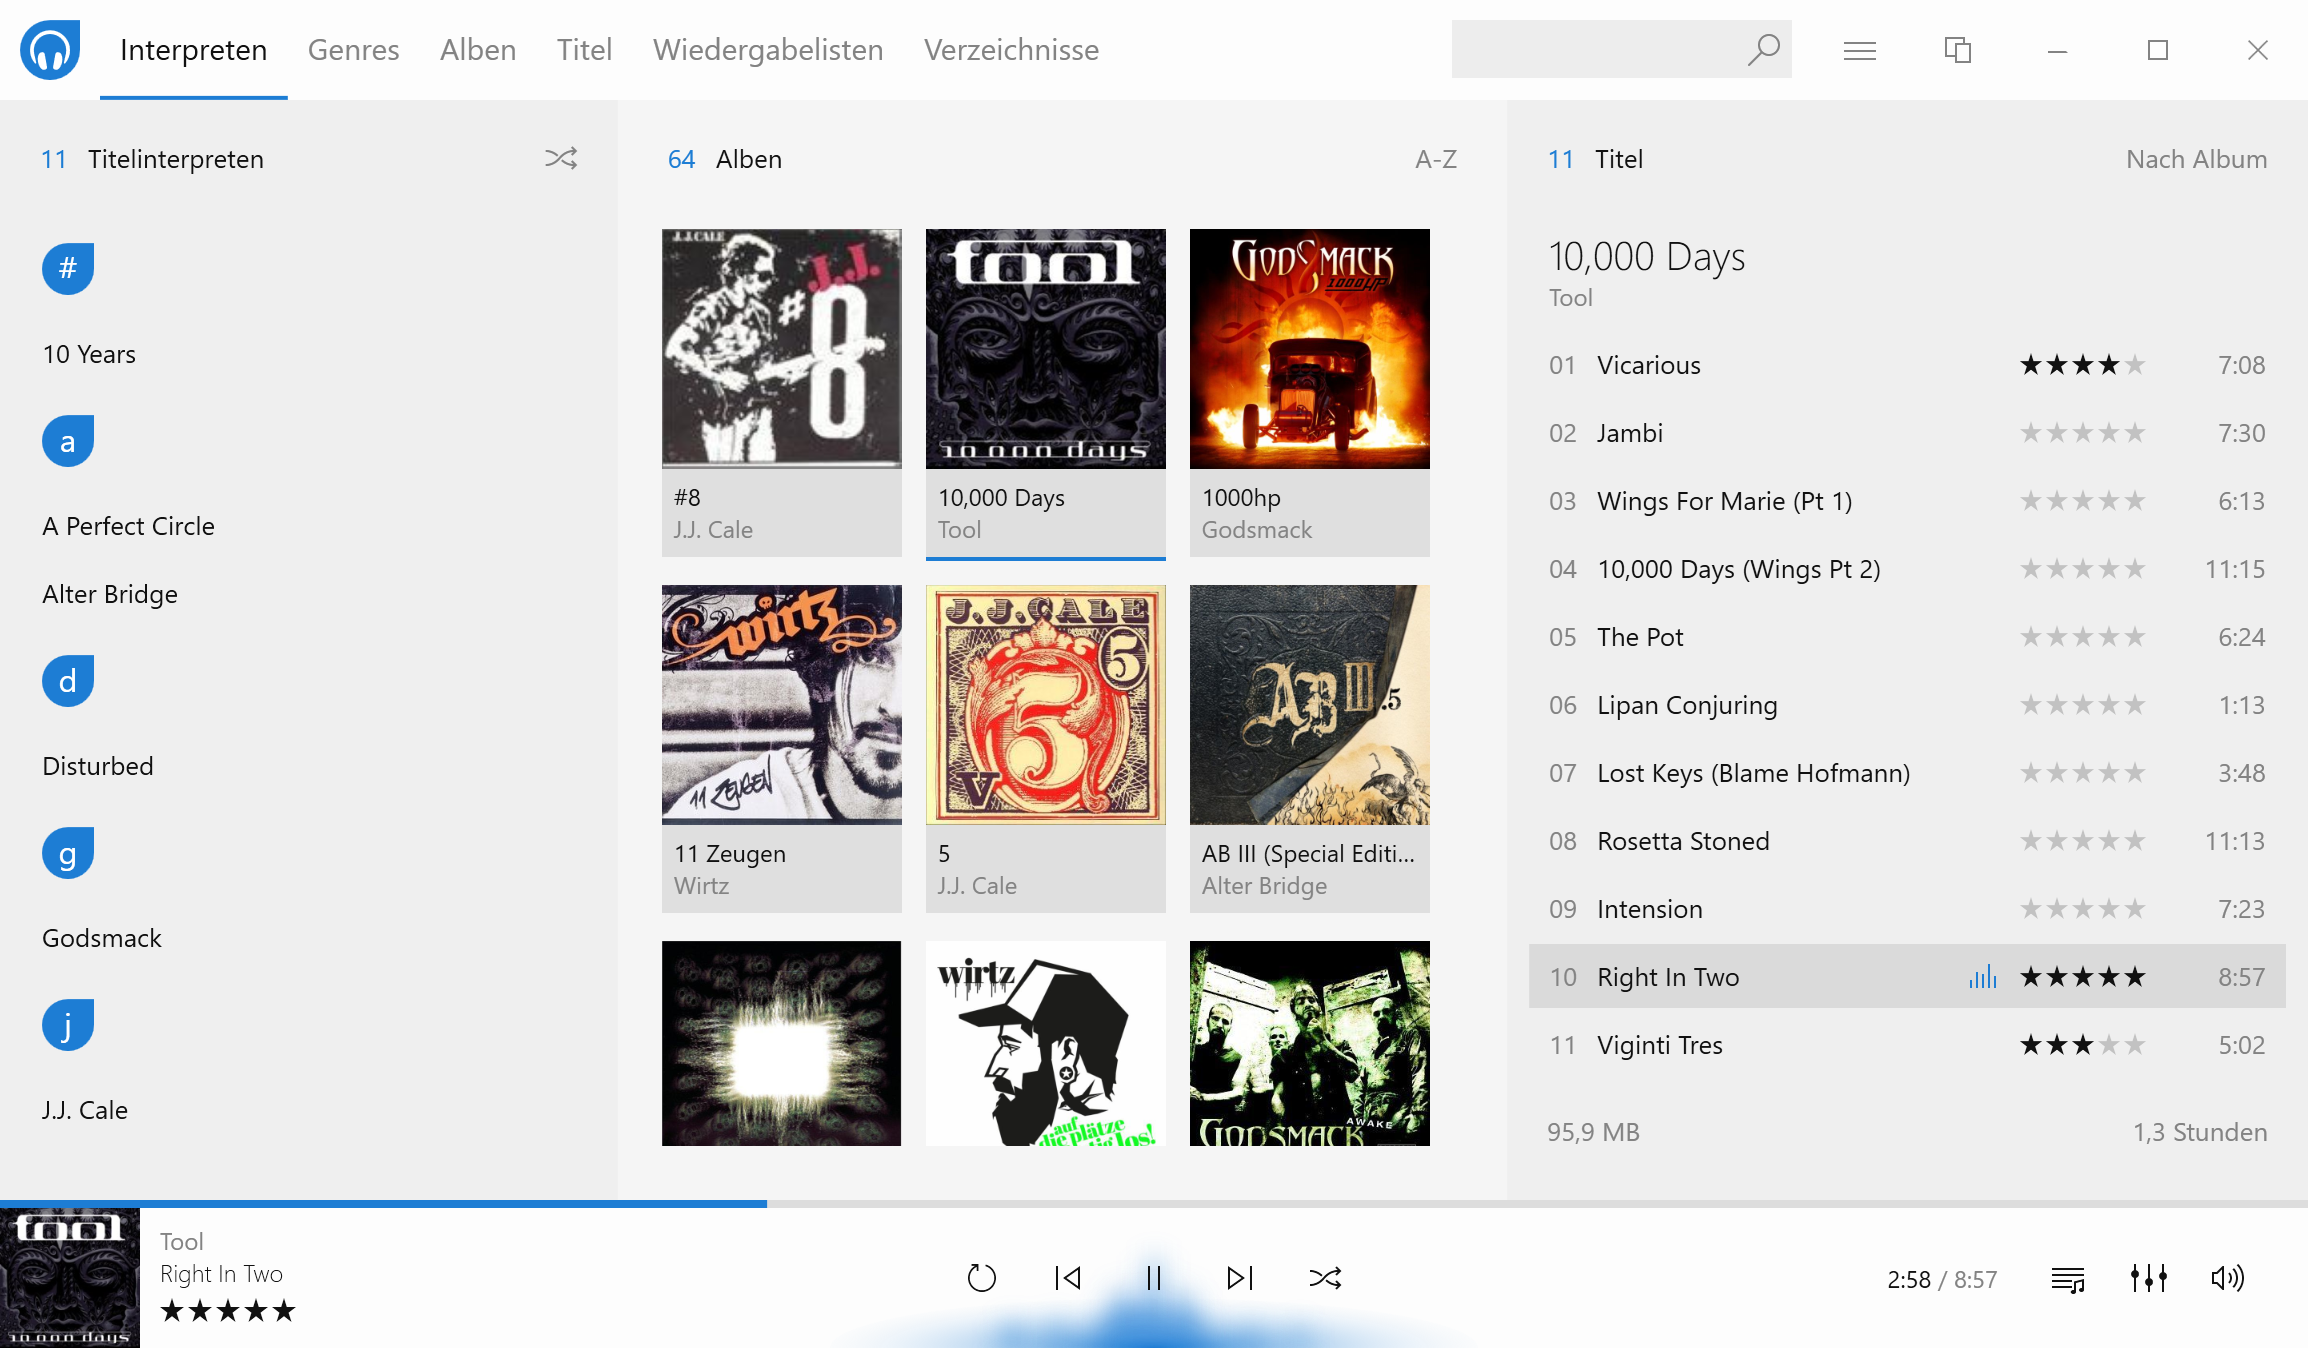Switch to the Genres tab
The height and width of the screenshot is (1348, 2308).
[x=353, y=50]
